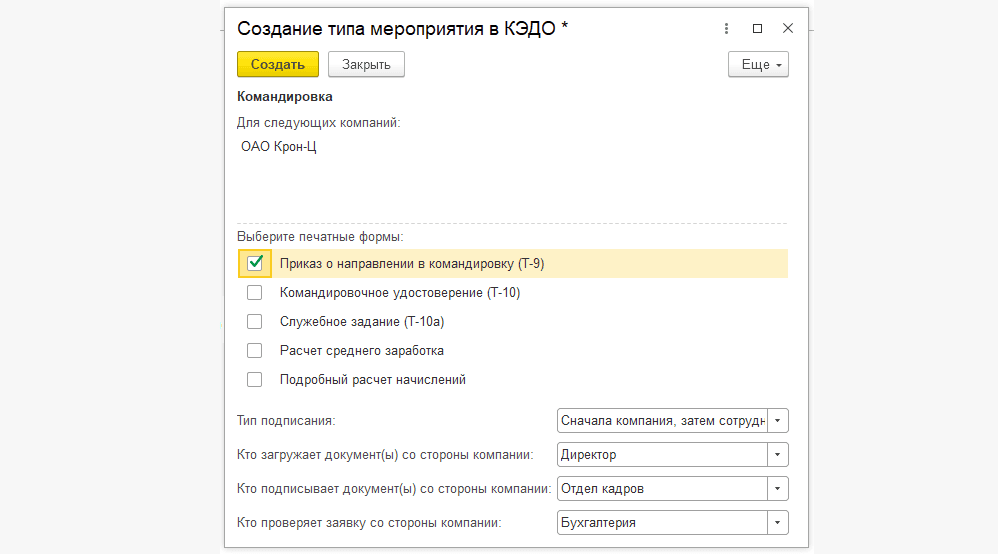The image size is (998, 554).
Task: Expand the Тип подписания dropdown arrow
Action: tap(778, 420)
